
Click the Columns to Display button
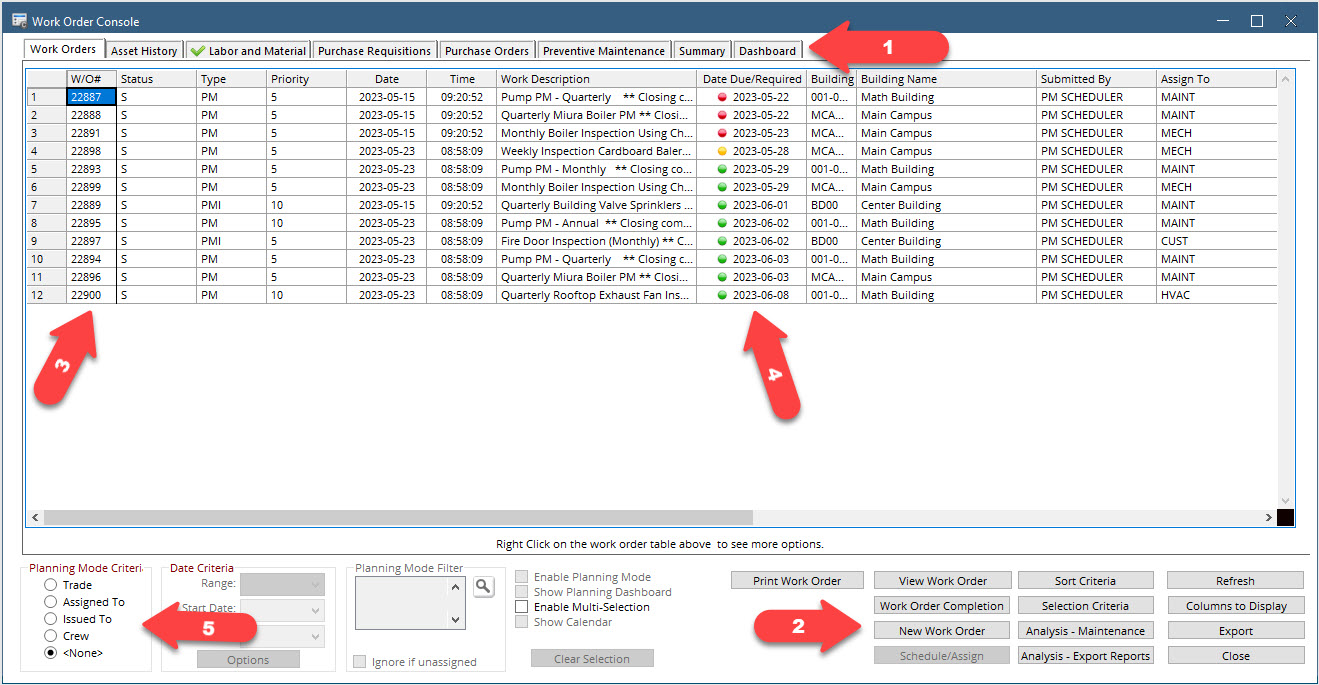pyautogui.click(x=1235, y=606)
